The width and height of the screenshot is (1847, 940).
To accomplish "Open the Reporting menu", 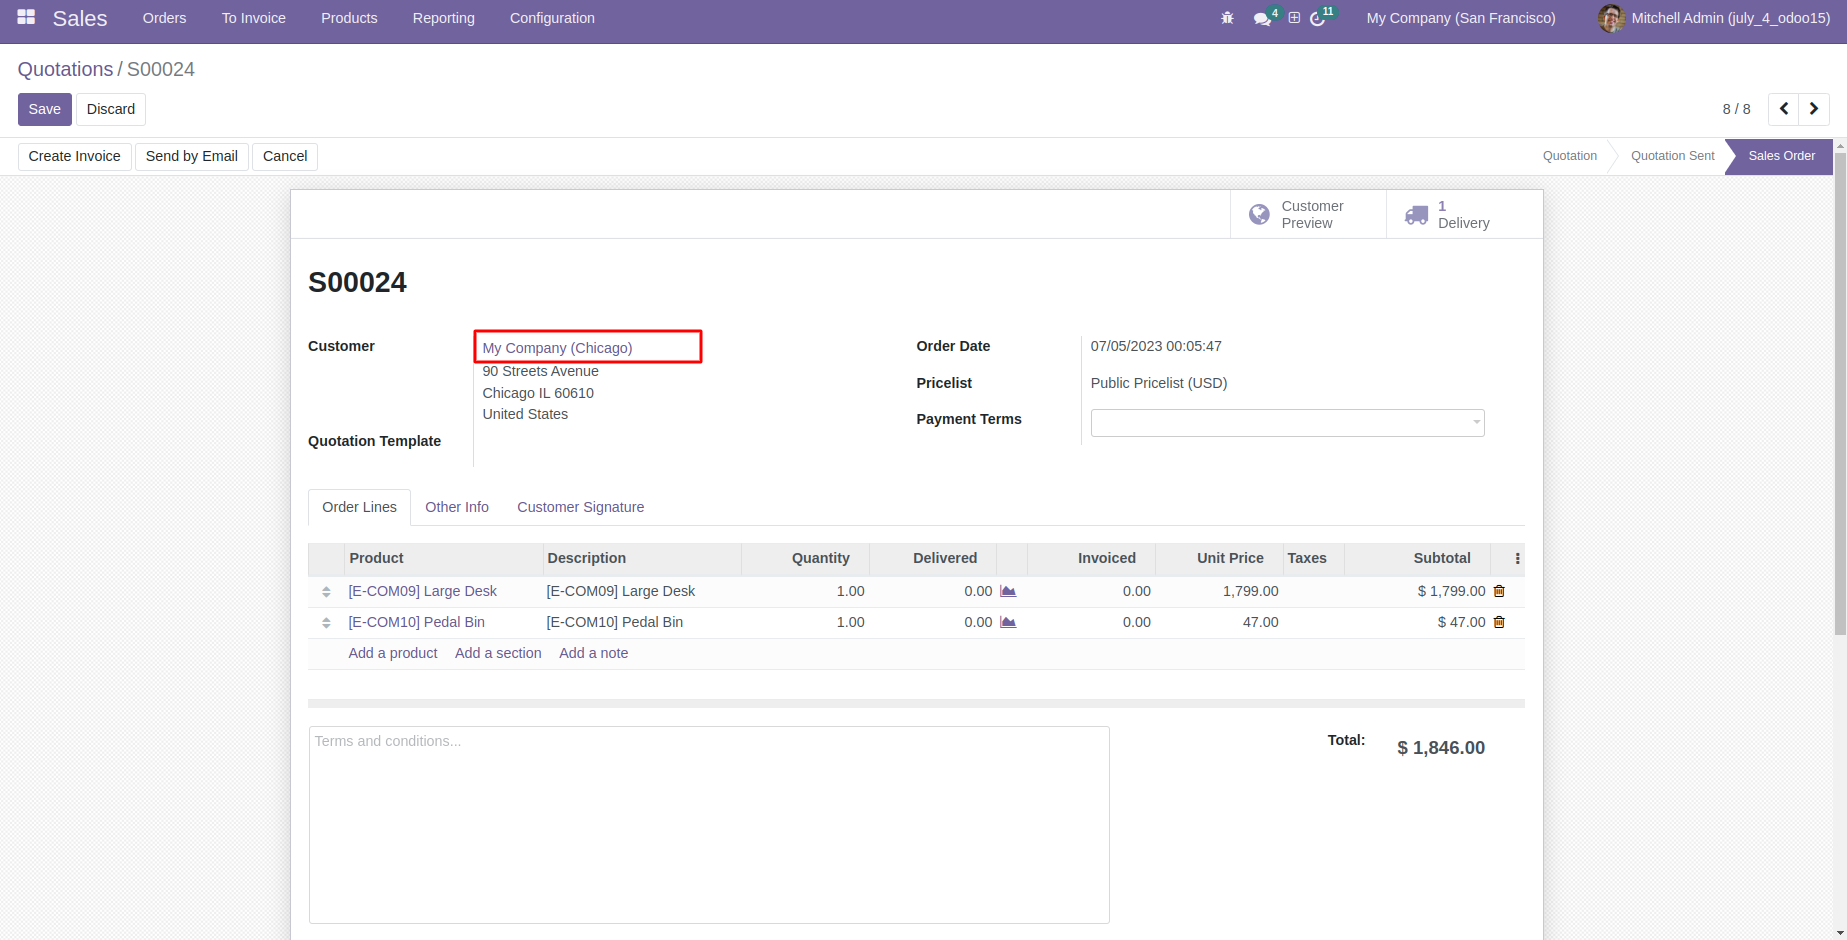I will pyautogui.click(x=443, y=18).
